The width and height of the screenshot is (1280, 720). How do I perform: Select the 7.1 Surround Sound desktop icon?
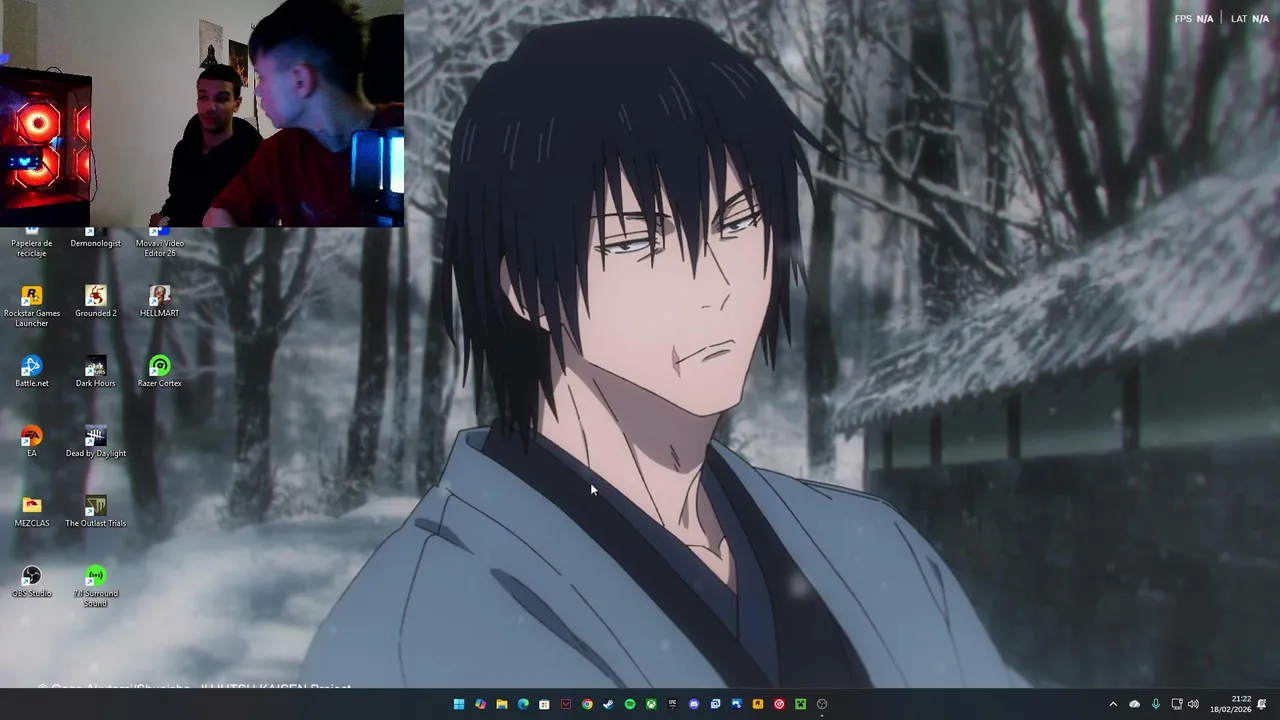(x=96, y=586)
